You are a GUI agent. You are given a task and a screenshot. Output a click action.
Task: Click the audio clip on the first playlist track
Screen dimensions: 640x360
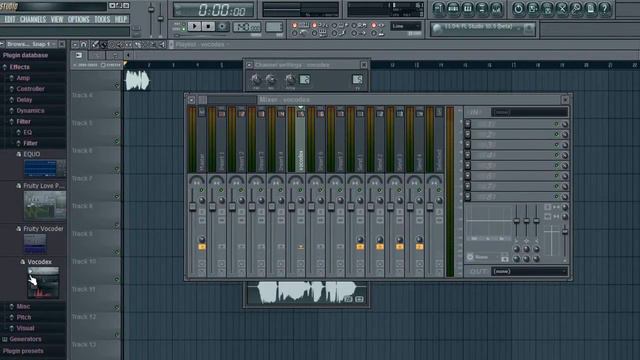click(x=137, y=80)
